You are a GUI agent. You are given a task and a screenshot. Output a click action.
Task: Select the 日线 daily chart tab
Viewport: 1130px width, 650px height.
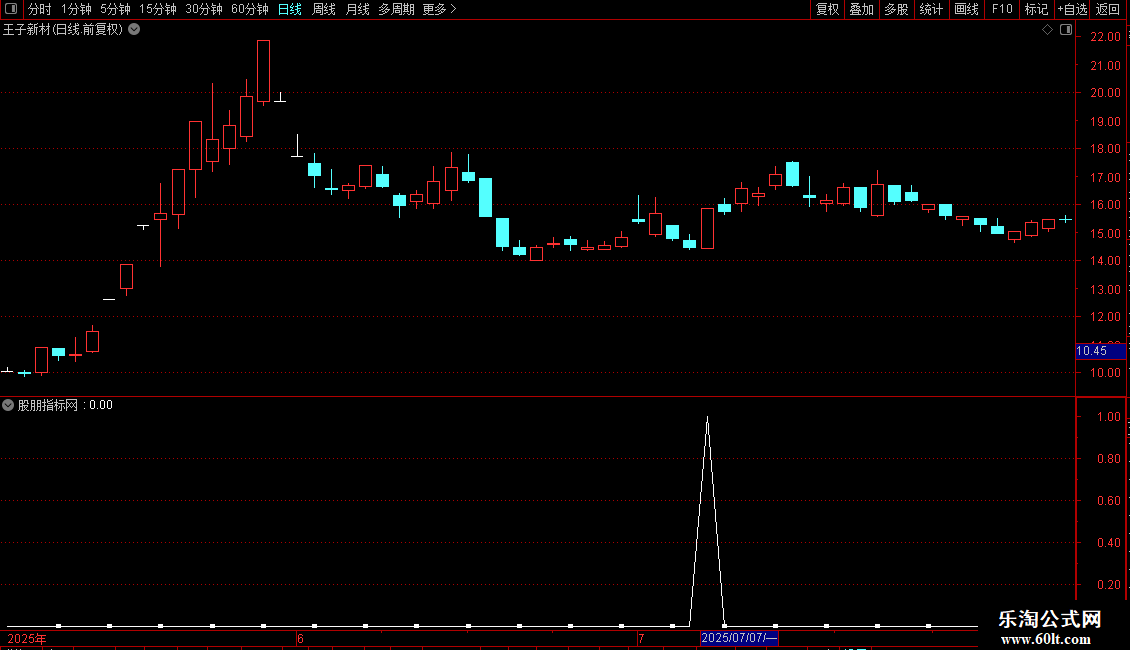click(290, 9)
